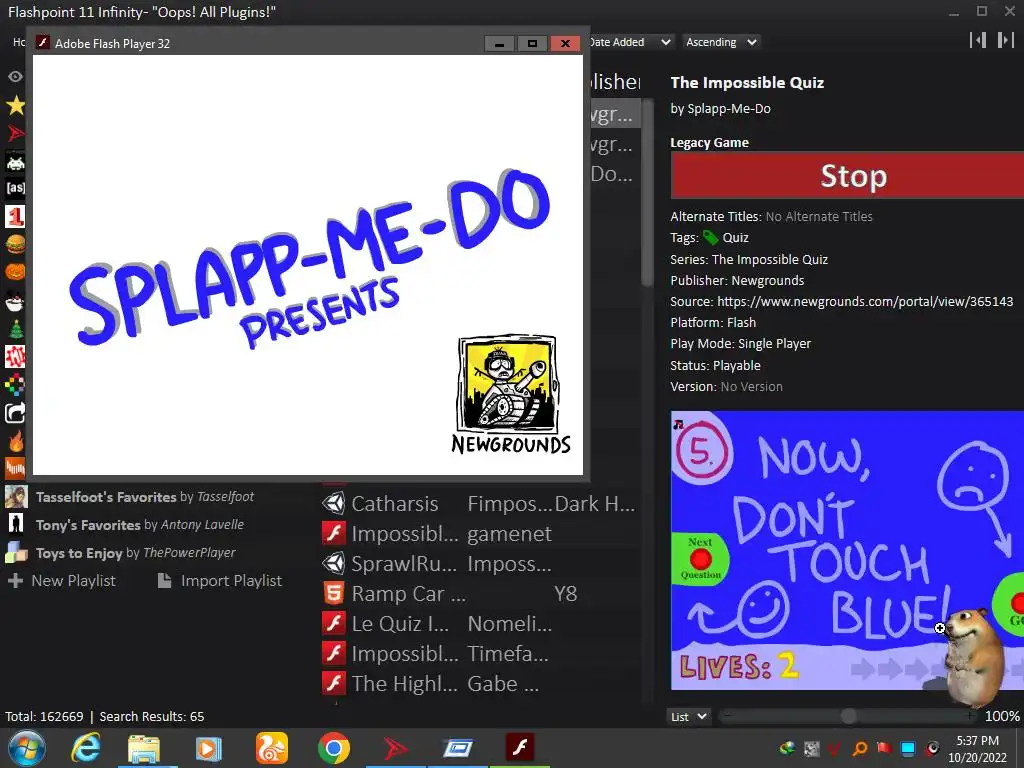This screenshot has width=1024, height=768.
Task: Minimize the Adobe Flash Player window
Action: tap(500, 44)
